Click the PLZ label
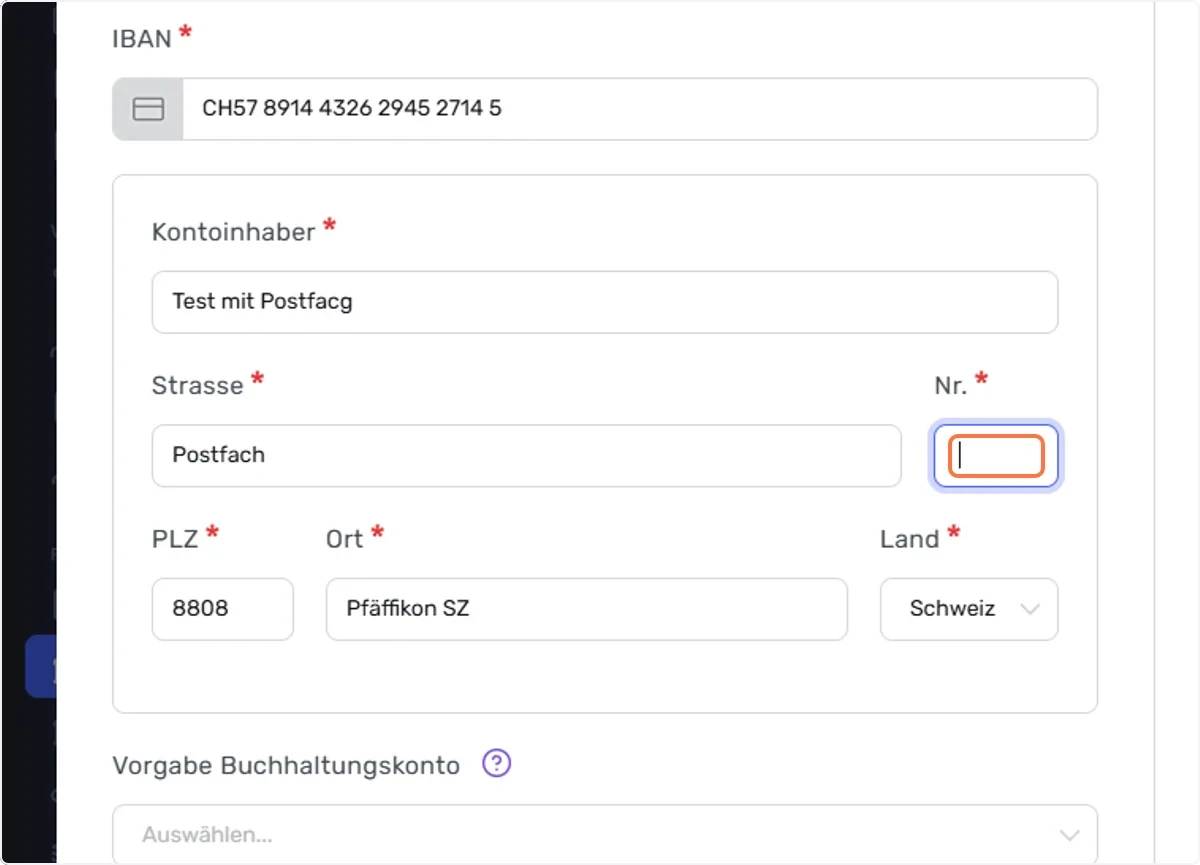Screen dimensions: 1200x865 pyautogui.click(x=175, y=539)
